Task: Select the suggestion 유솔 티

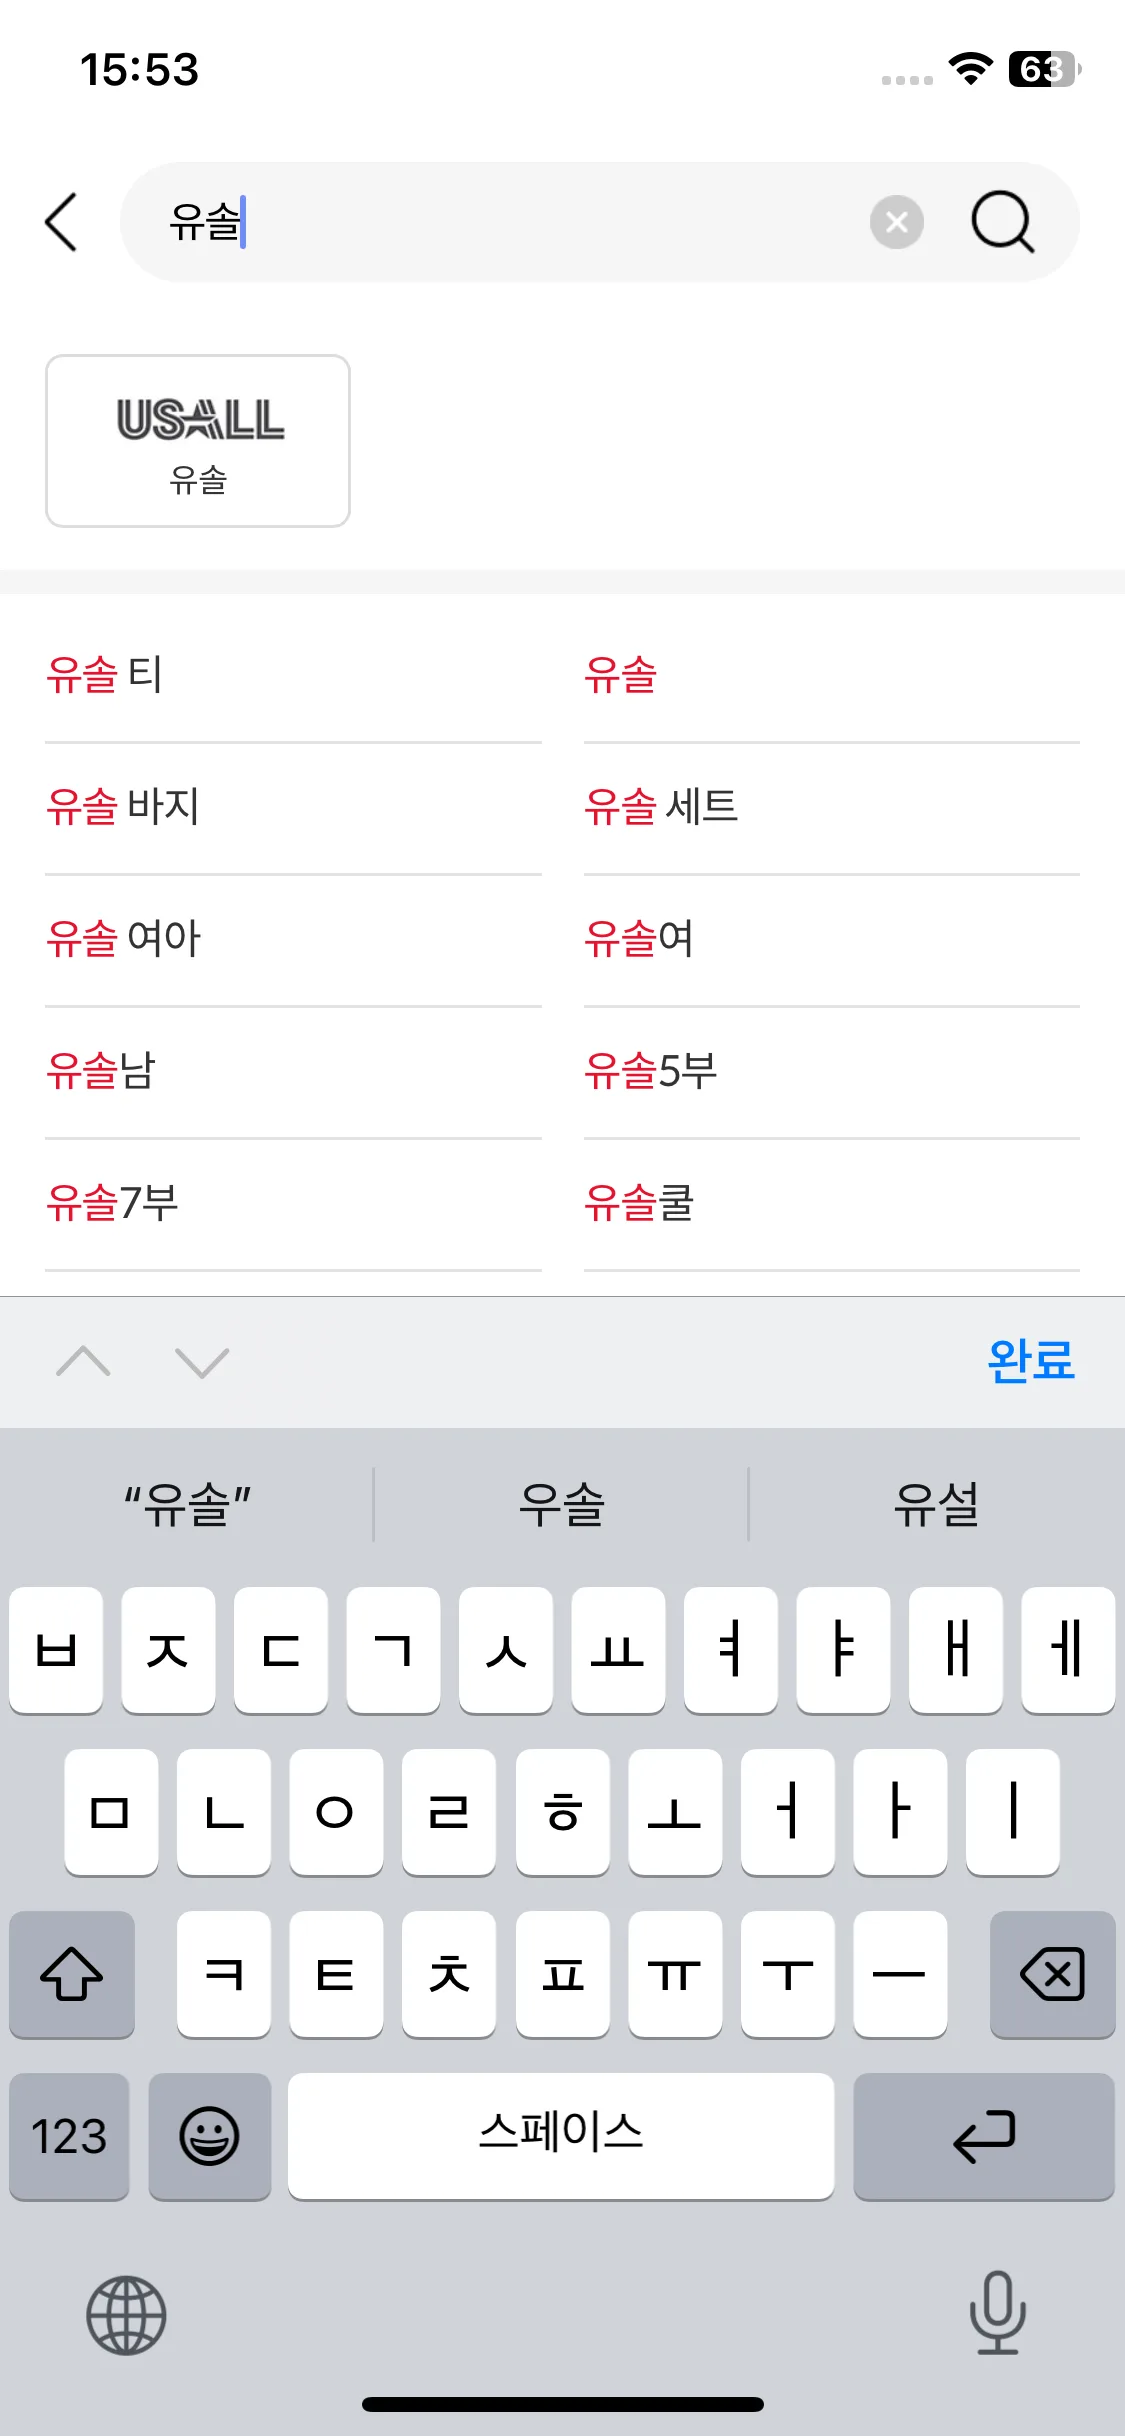Action: pos(104,675)
